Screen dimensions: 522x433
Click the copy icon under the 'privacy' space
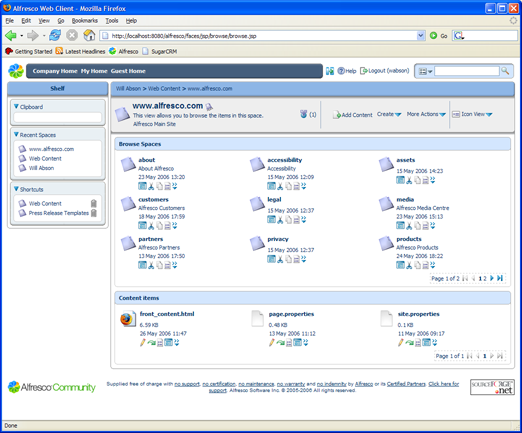click(x=289, y=259)
